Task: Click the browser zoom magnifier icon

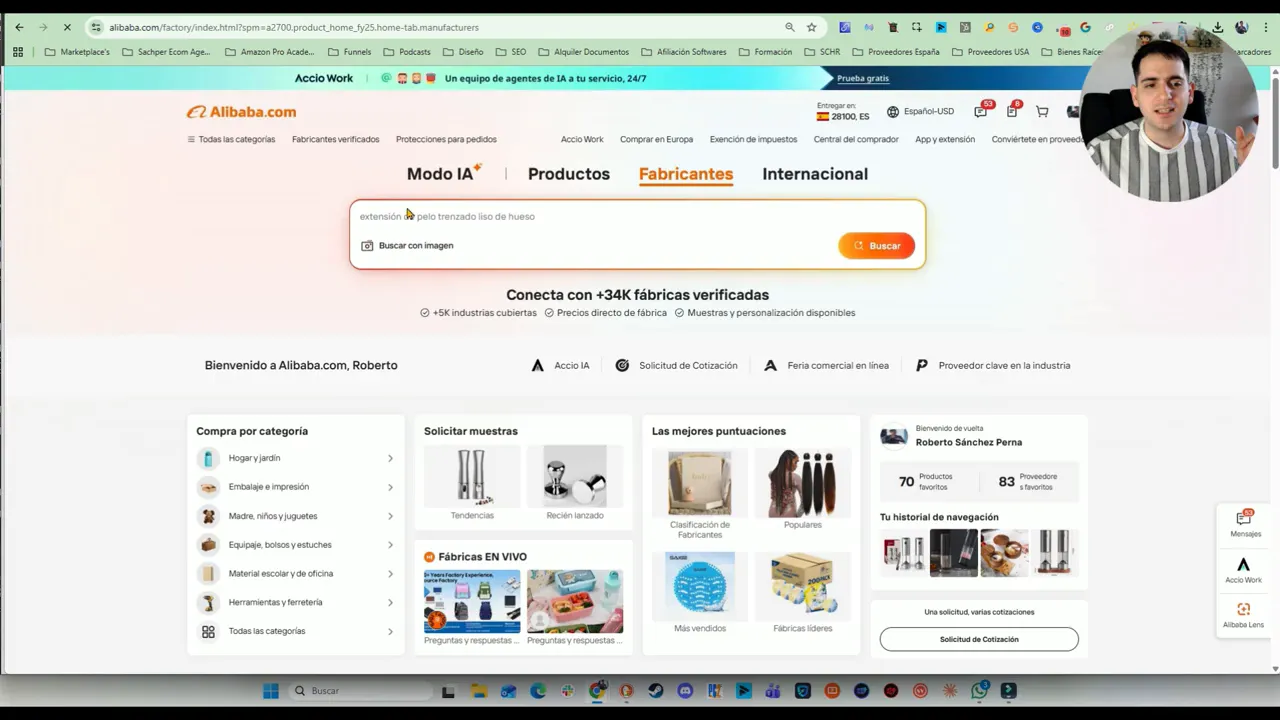Action: coord(789,27)
